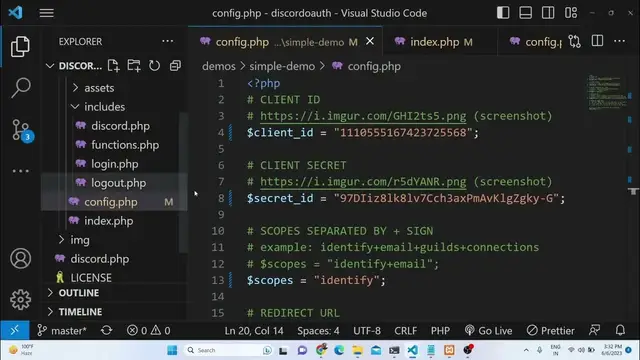Toggle primary side bar layout button

coord(503,13)
